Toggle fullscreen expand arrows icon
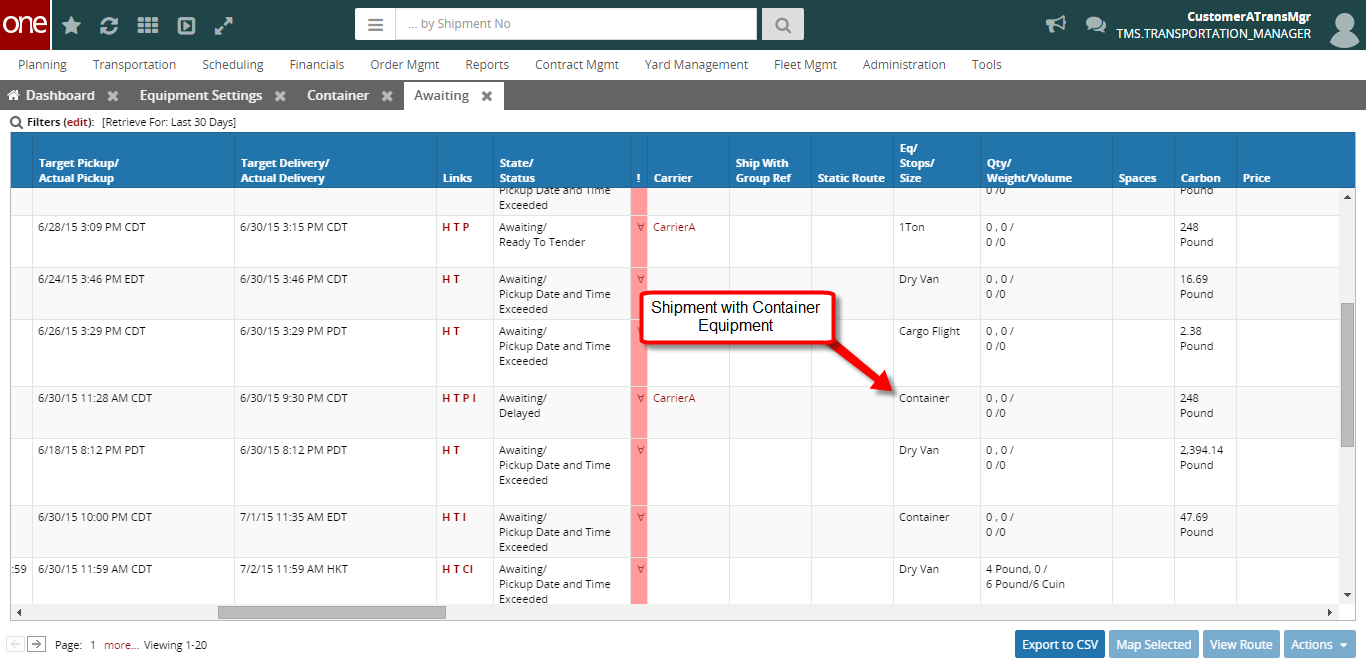The height and width of the screenshot is (667, 1366). pos(224,26)
